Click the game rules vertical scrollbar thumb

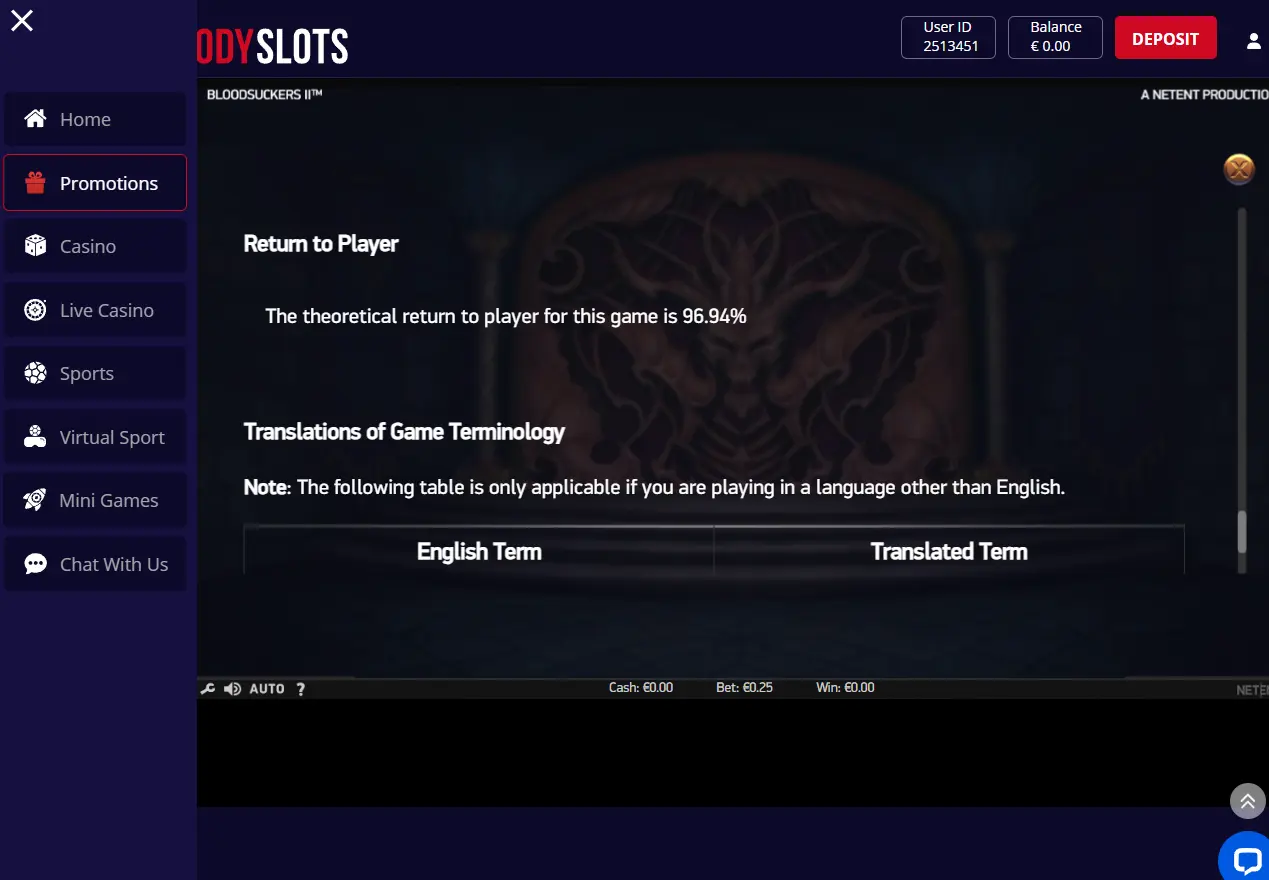1242,532
